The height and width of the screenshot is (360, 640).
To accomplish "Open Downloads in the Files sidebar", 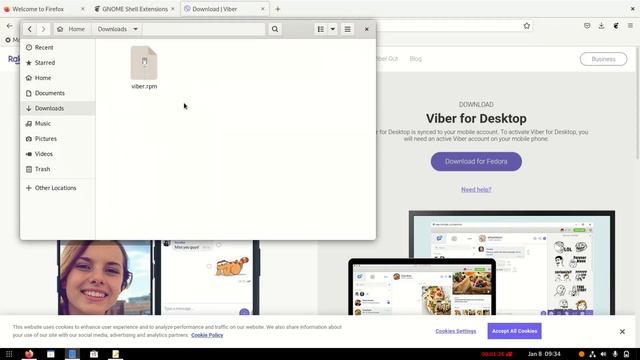I will [x=58, y=108].
